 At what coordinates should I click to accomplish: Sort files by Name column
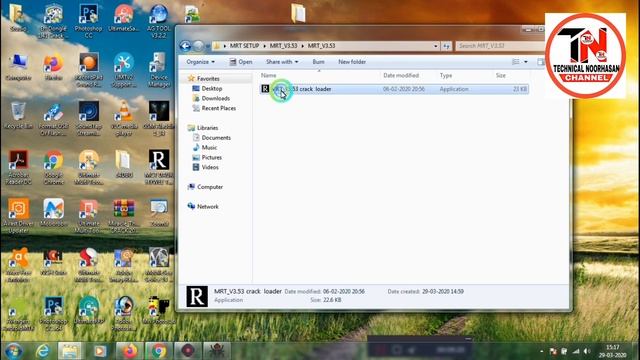269,76
